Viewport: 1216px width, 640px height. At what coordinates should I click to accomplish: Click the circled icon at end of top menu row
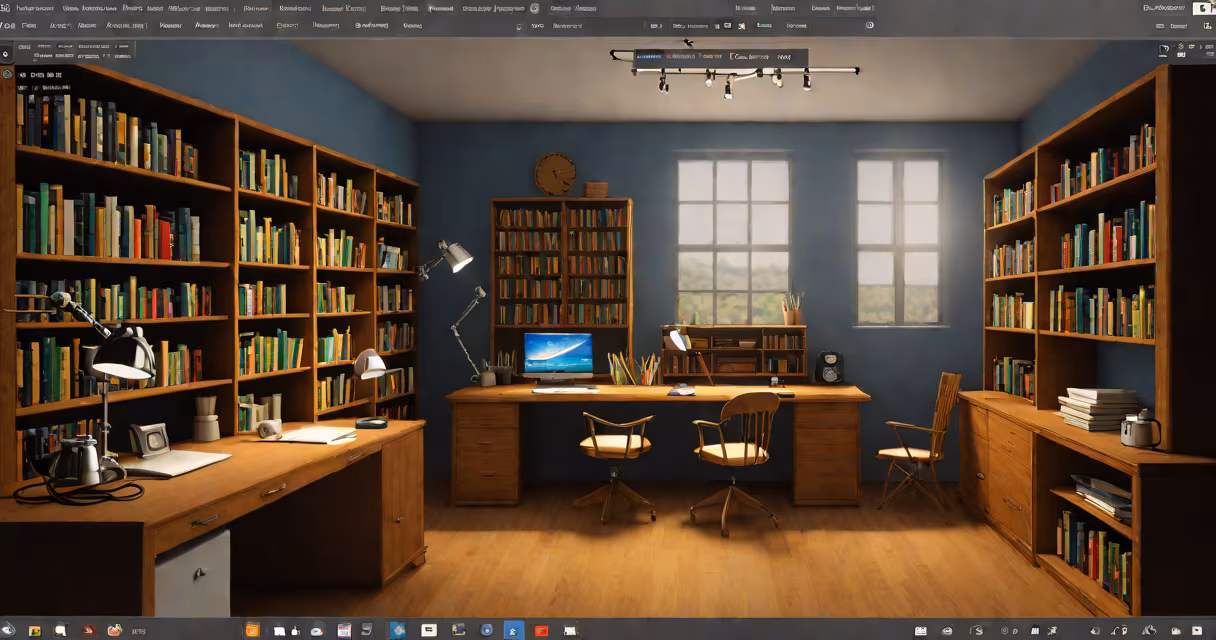534,8
